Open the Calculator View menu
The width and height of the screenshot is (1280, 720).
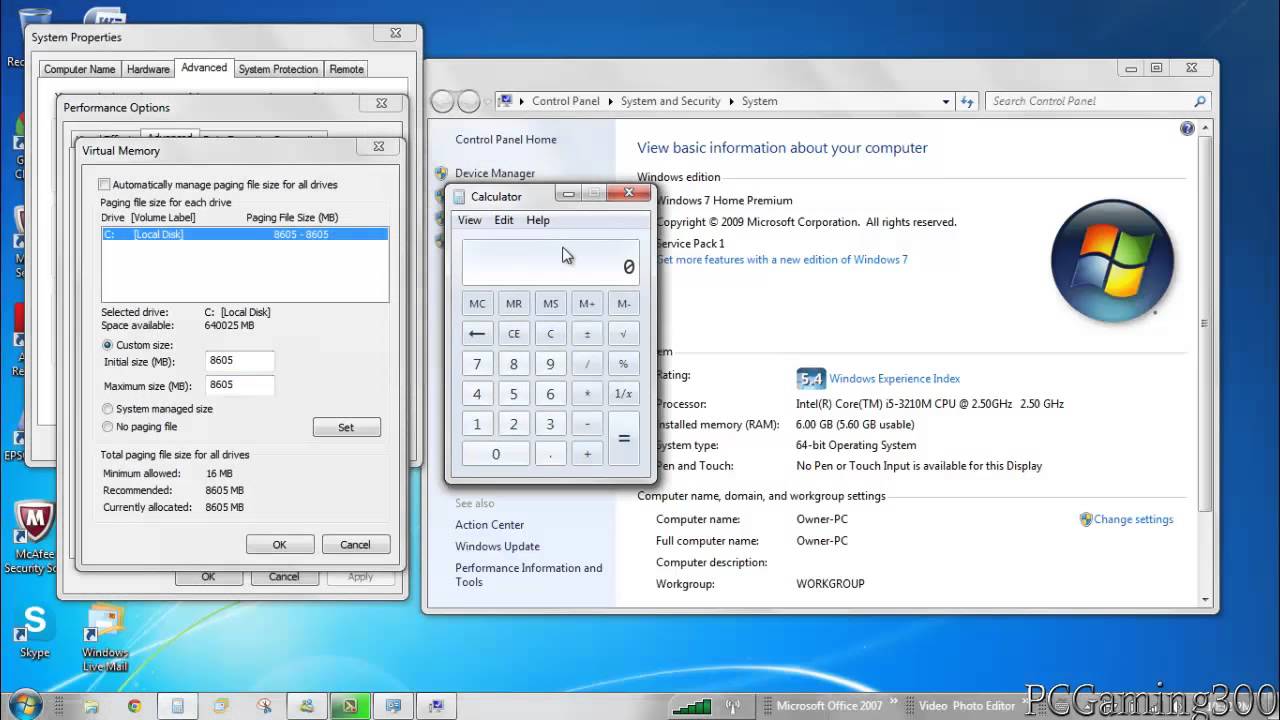click(x=469, y=220)
